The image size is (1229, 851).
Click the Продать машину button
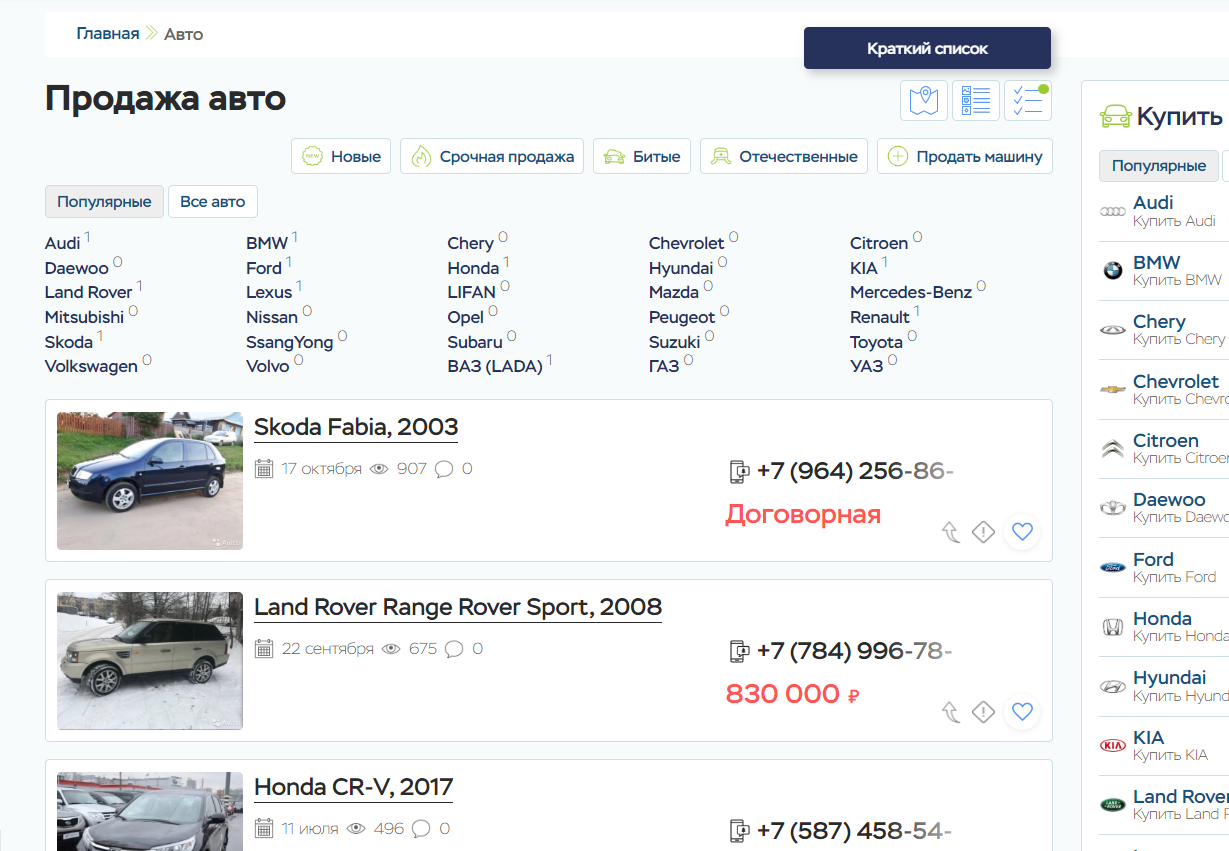pyautogui.click(x=964, y=157)
